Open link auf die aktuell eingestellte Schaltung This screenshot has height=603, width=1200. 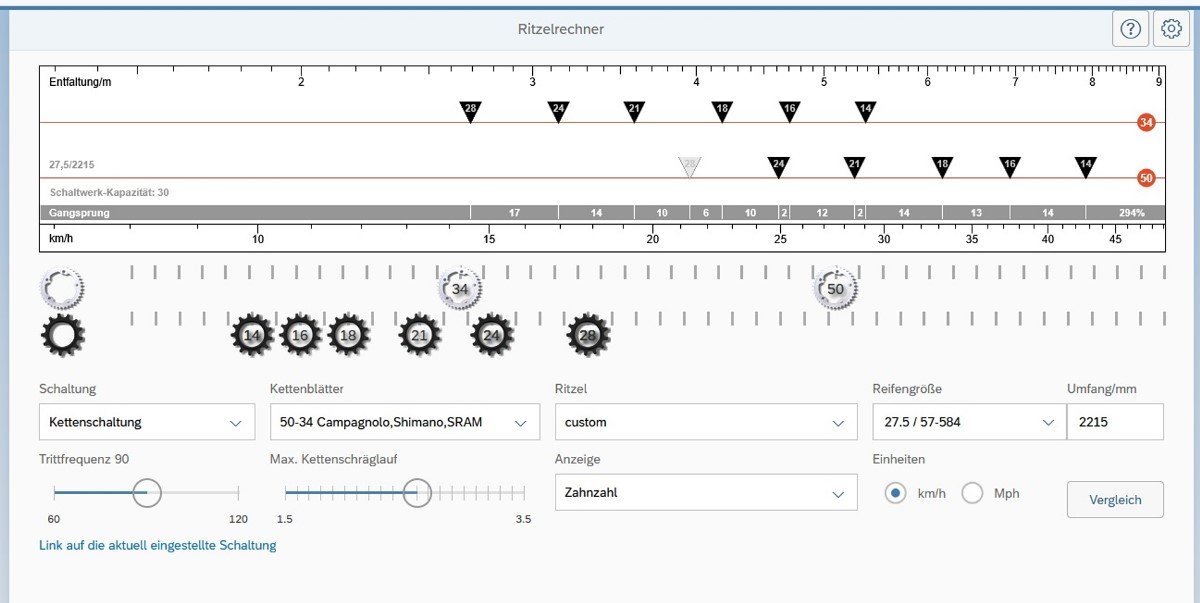[157, 546]
